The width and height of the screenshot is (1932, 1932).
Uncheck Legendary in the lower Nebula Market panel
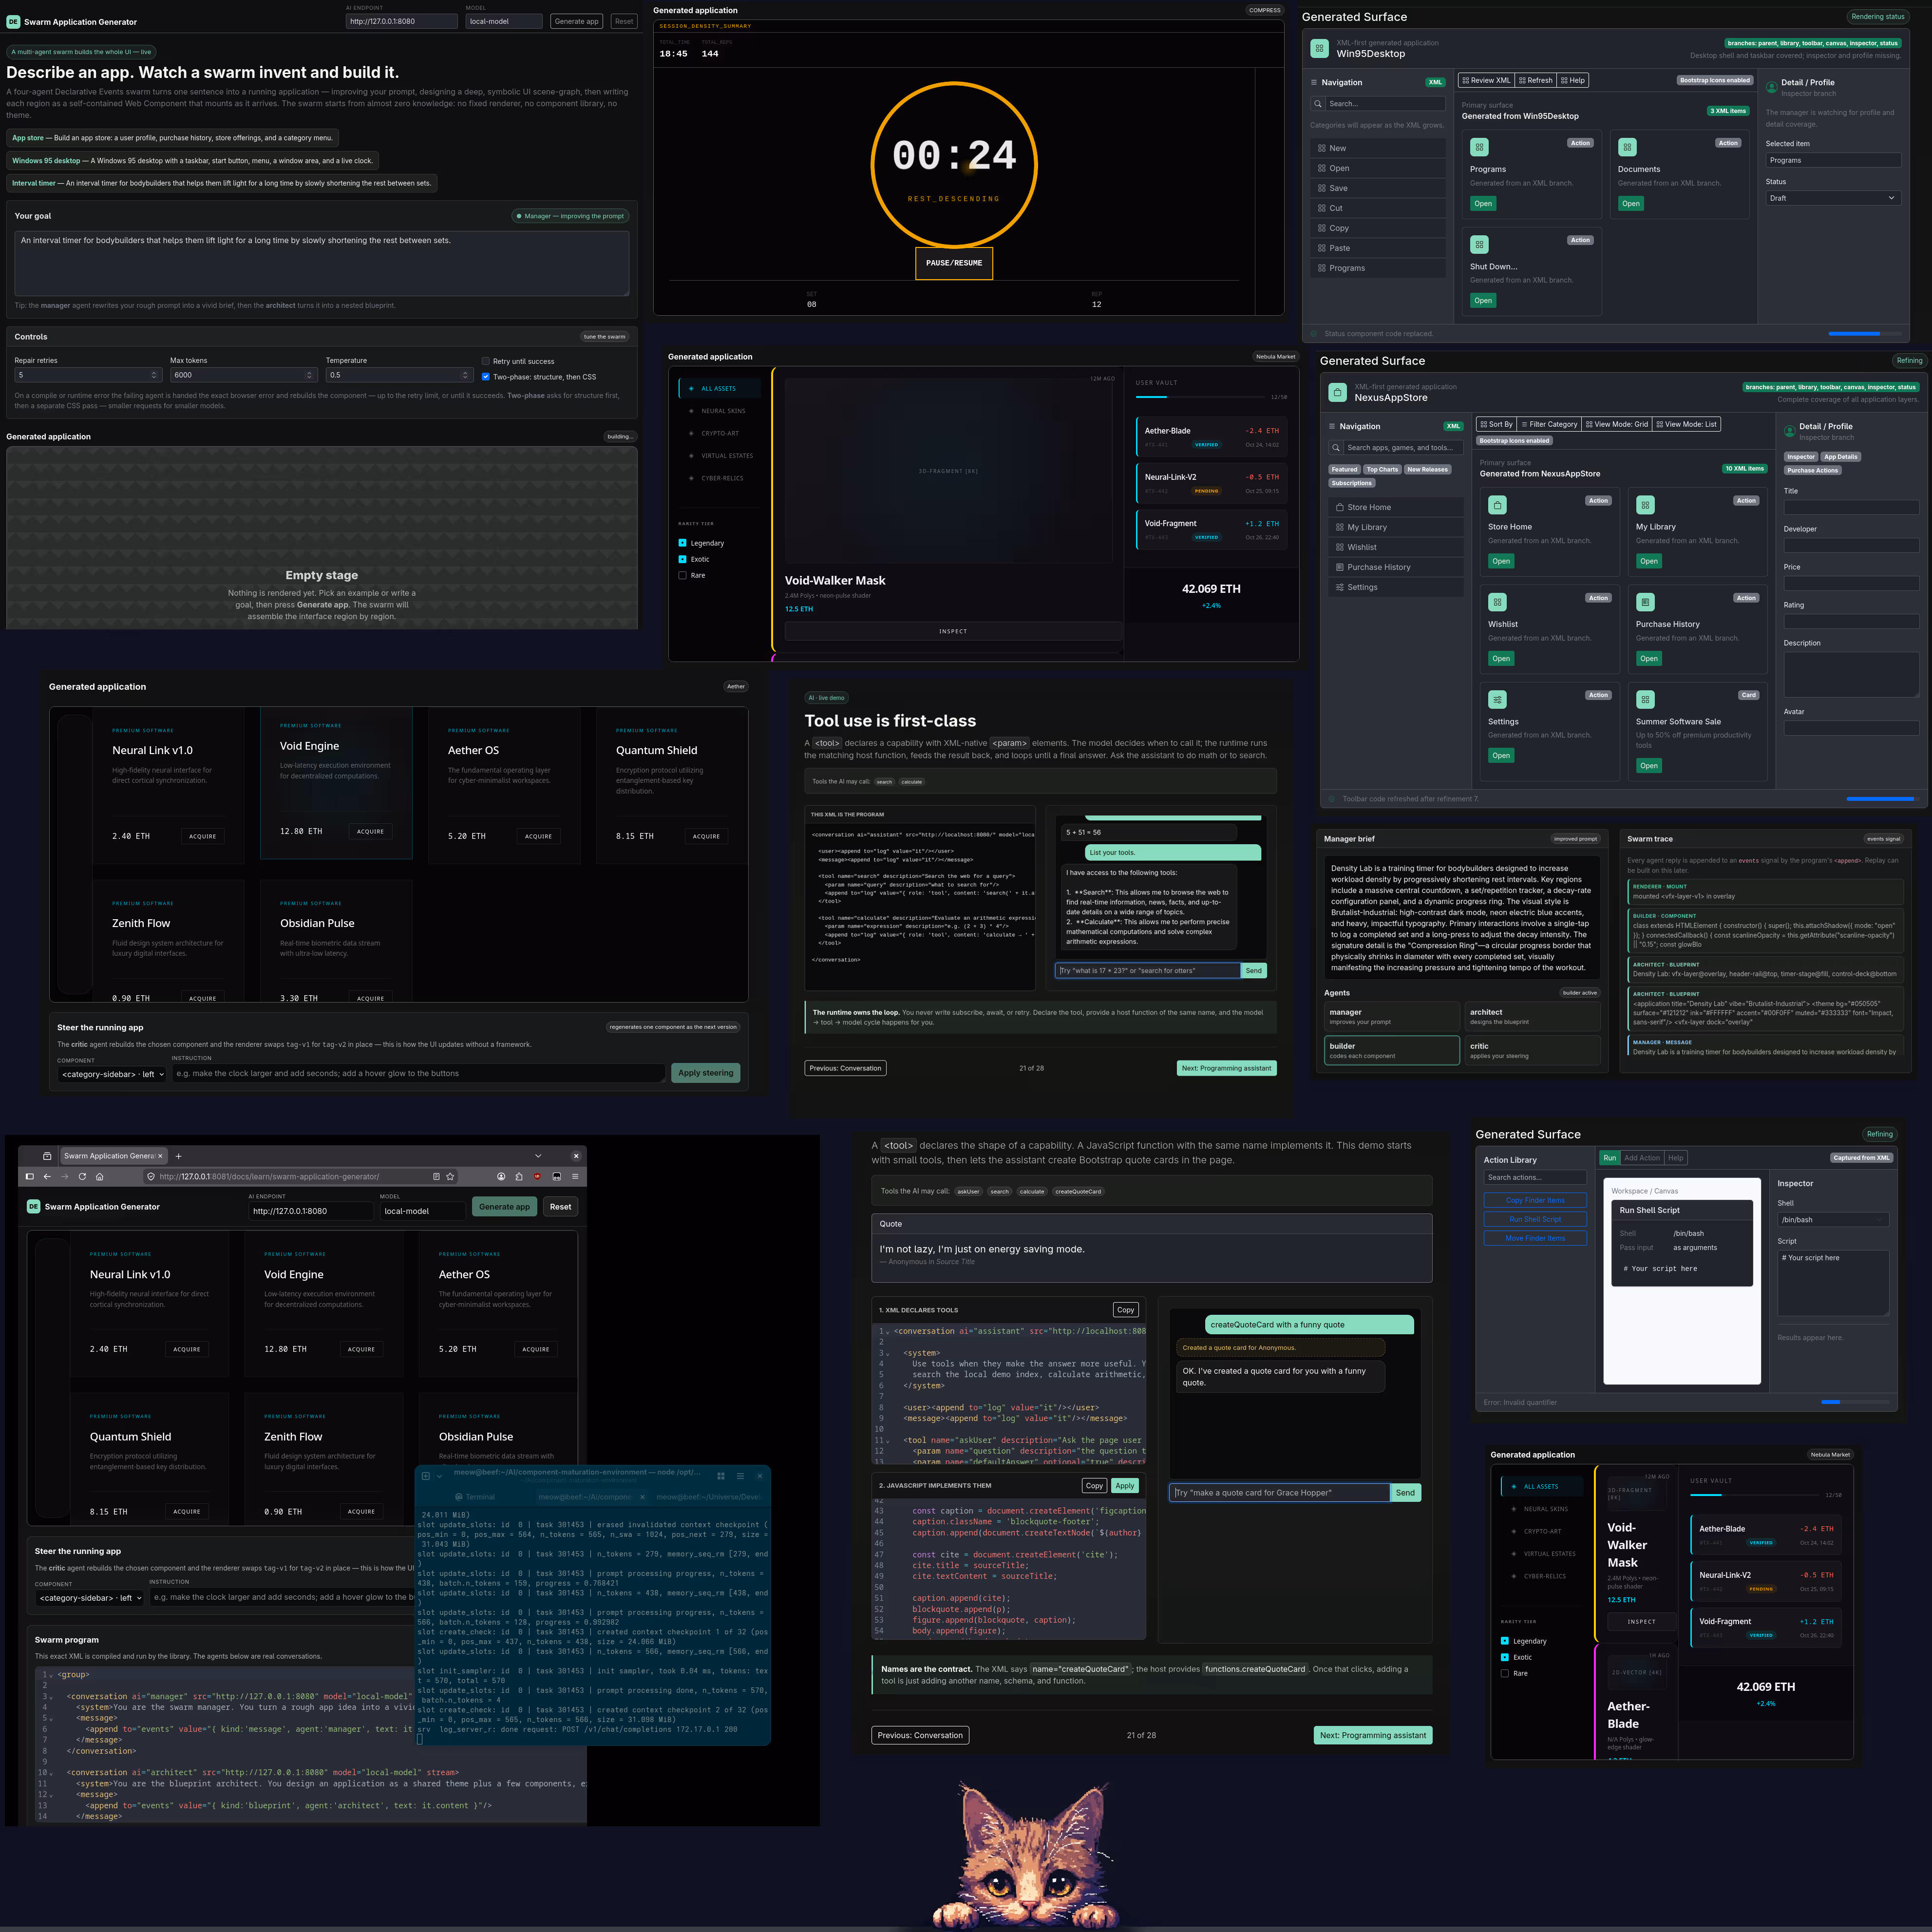coord(1505,1641)
